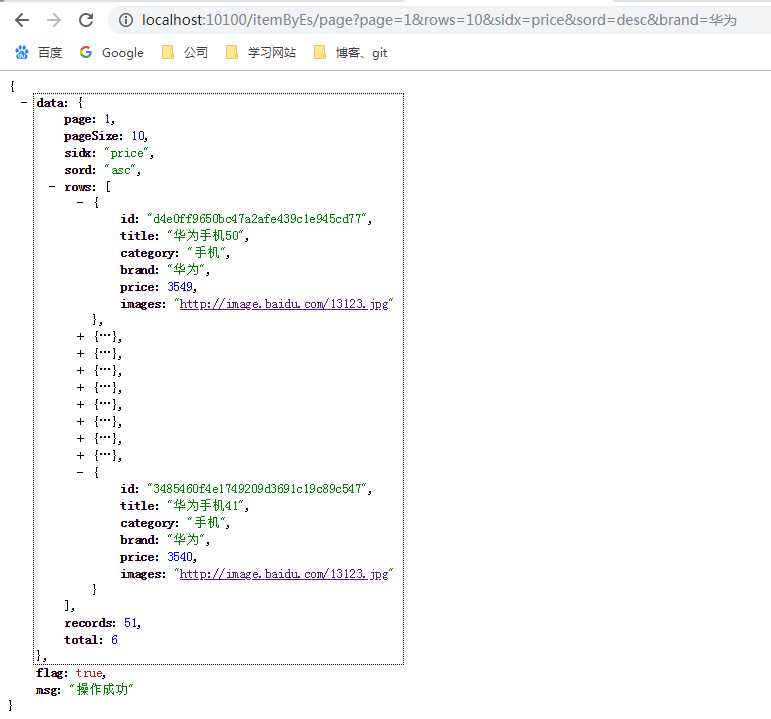Expand the third collapsed row object

click(80, 354)
